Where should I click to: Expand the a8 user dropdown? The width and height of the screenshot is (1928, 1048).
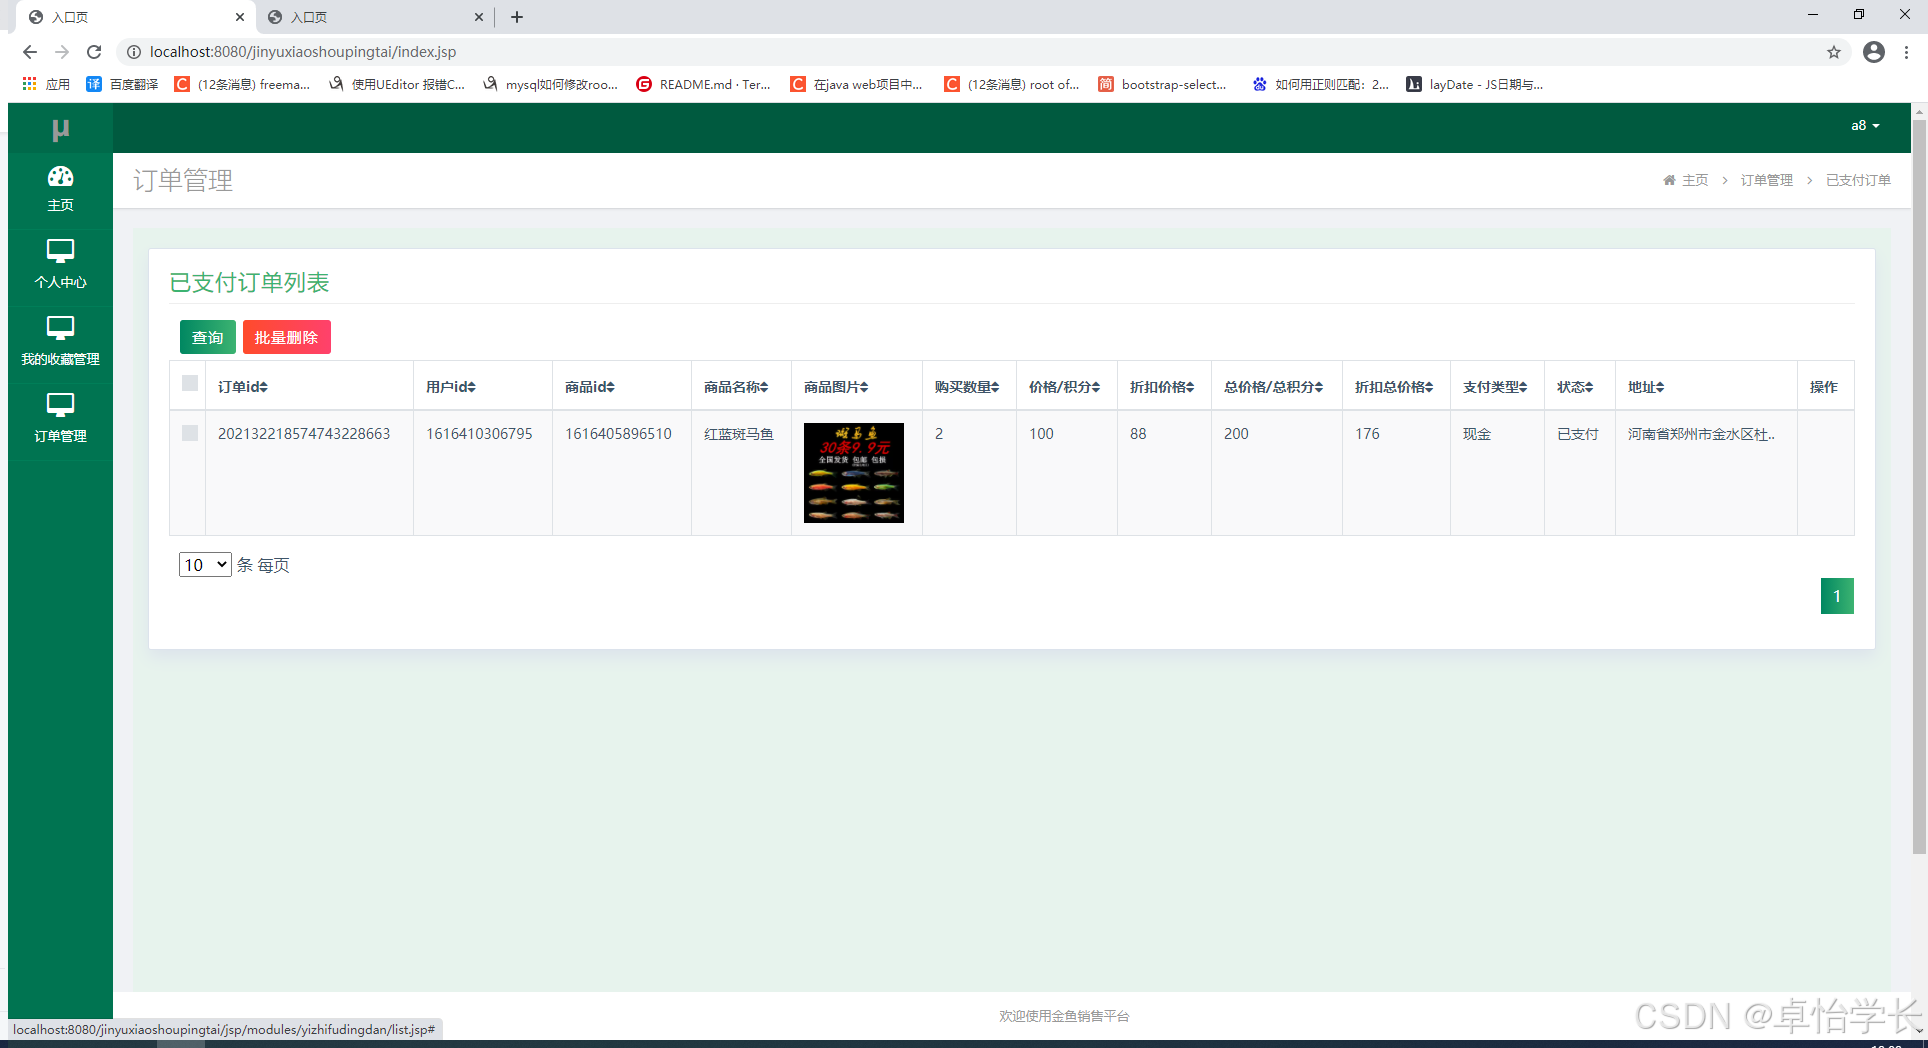1864,126
